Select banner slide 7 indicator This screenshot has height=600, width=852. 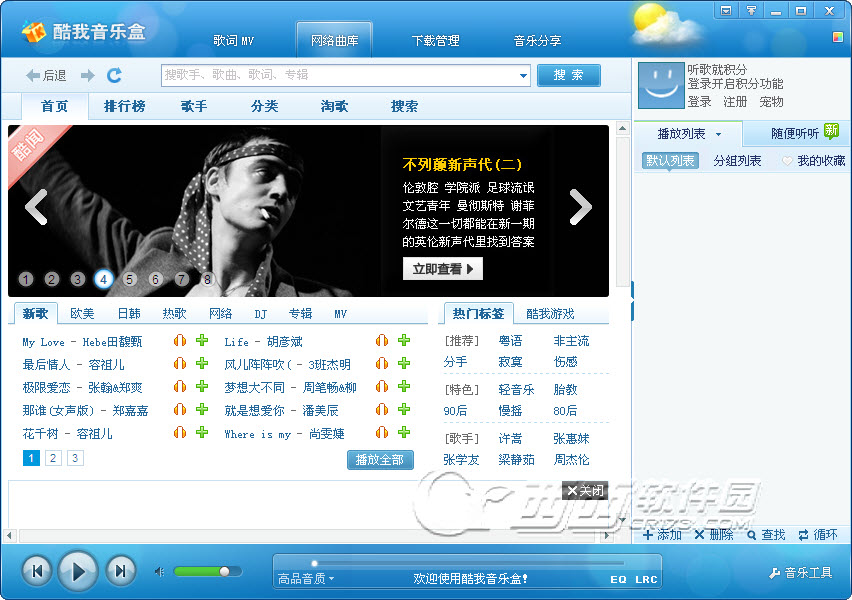(181, 279)
